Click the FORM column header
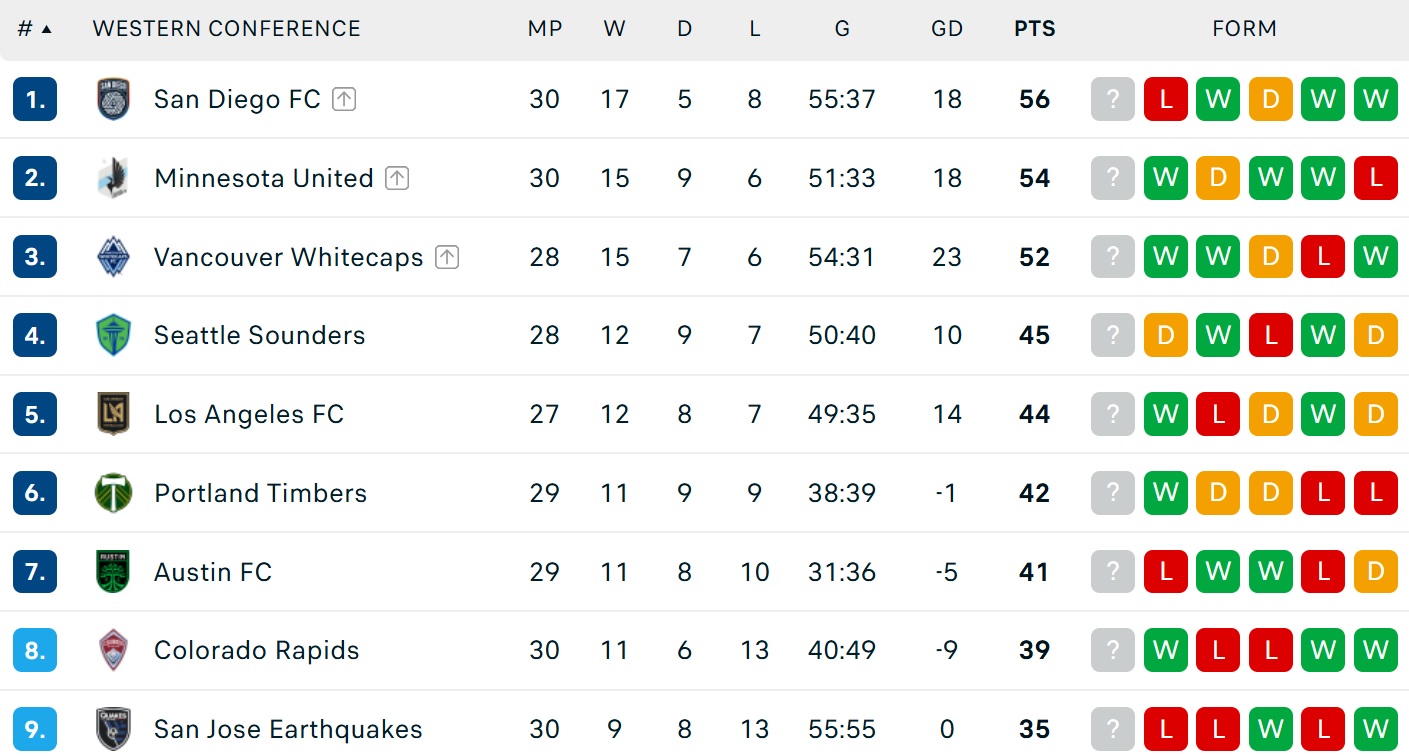1409x756 pixels. coord(1245,29)
